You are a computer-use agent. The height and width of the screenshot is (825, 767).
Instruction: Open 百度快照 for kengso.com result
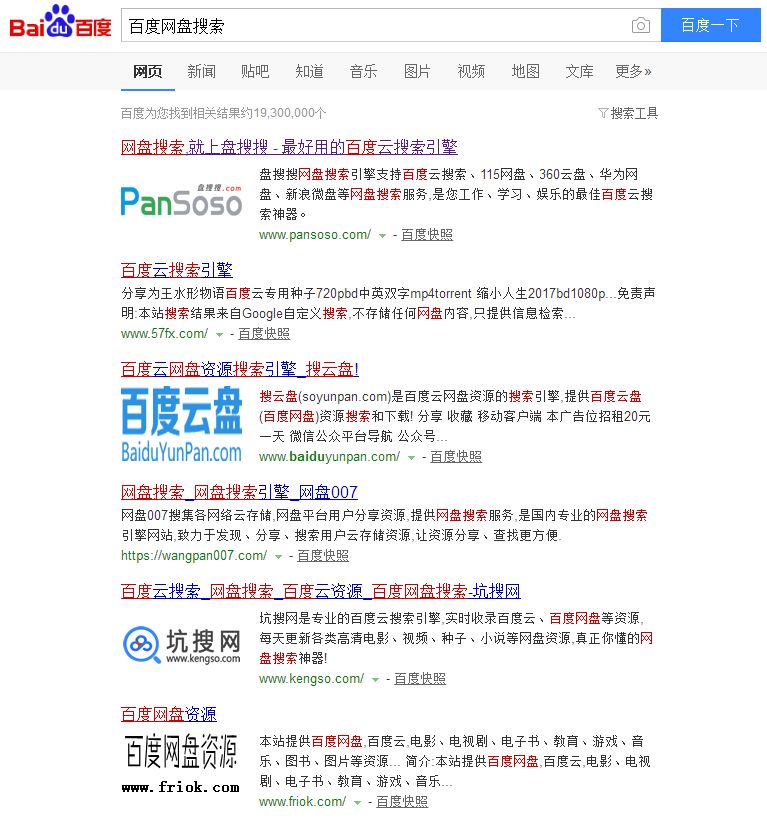pos(420,679)
